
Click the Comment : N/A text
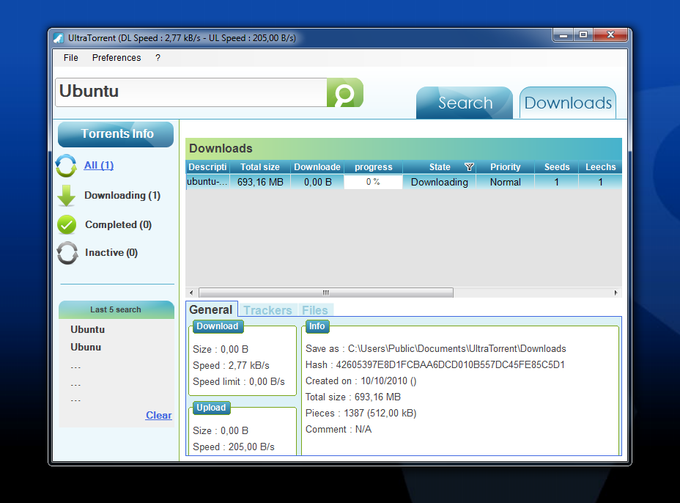(x=338, y=430)
